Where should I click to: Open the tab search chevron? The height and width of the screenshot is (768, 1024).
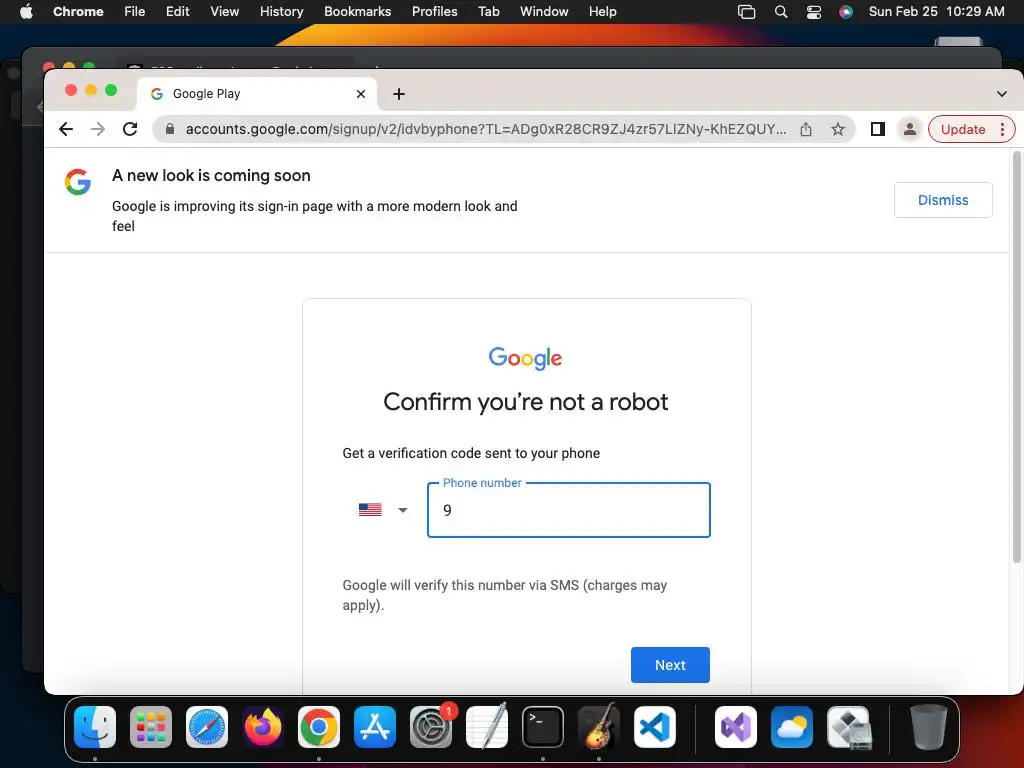pos(1001,94)
